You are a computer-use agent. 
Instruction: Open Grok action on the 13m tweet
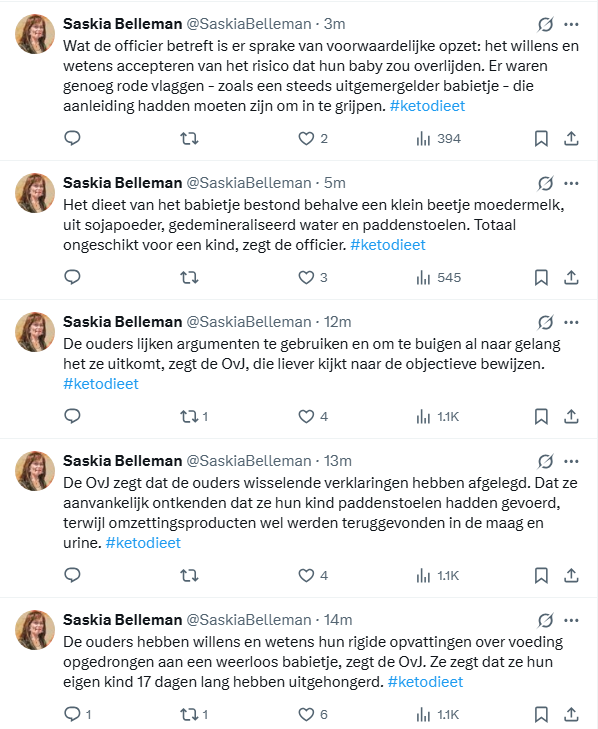pos(545,461)
